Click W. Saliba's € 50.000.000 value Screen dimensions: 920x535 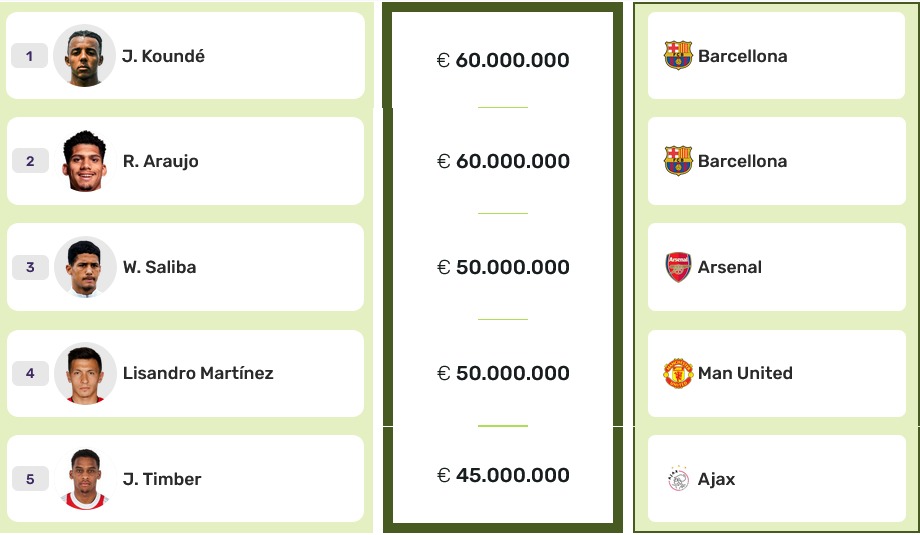(503, 267)
